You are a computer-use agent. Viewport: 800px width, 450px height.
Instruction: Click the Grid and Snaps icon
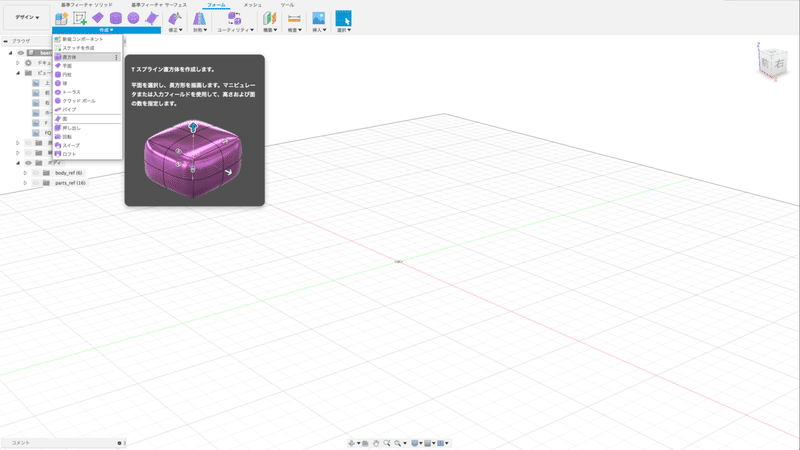(428, 443)
